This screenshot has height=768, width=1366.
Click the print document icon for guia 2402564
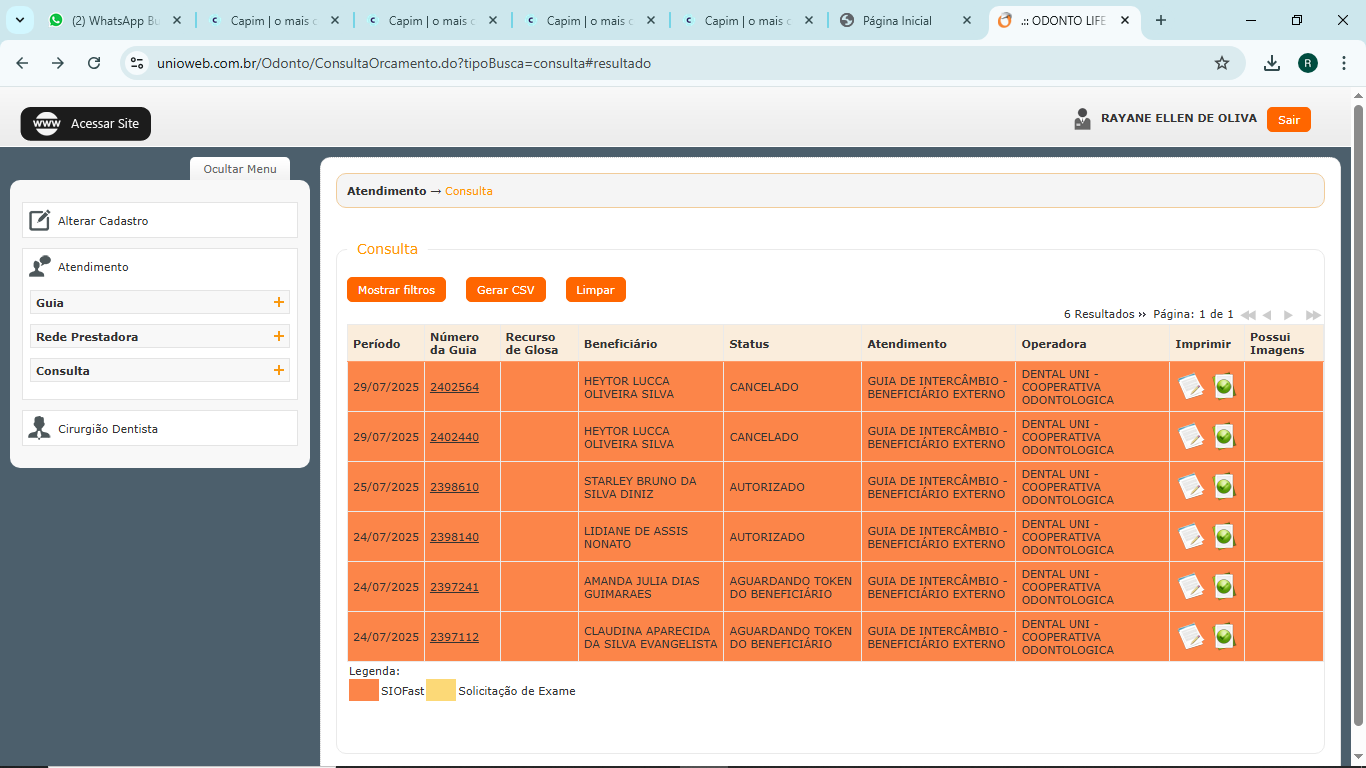[1190, 386]
